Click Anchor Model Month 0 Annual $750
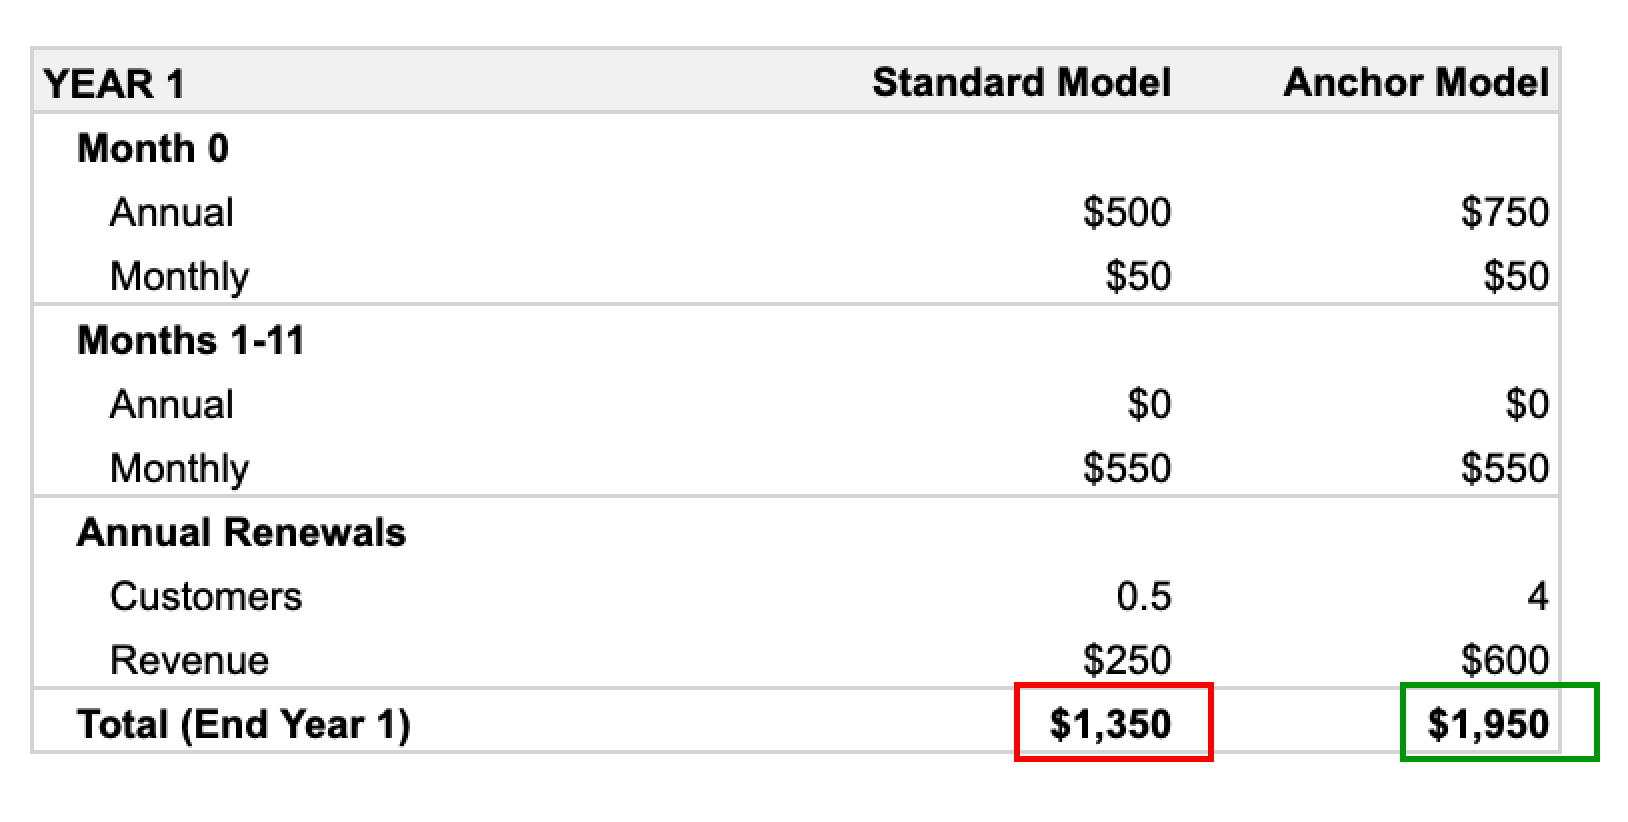Image resolution: width=1628 pixels, height=822 pixels. tap(1505, 212)
